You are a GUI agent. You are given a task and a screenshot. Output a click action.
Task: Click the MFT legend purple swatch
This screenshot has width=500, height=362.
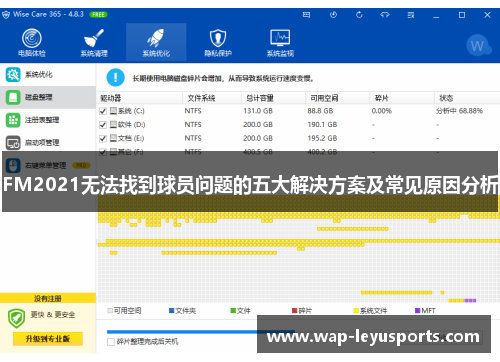(x=418, y=311)
